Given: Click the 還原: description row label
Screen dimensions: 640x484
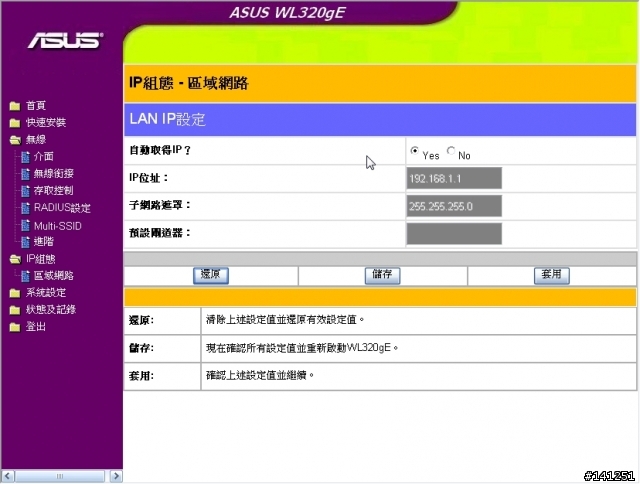Looking at the screenshot, I should pos(141,320).
